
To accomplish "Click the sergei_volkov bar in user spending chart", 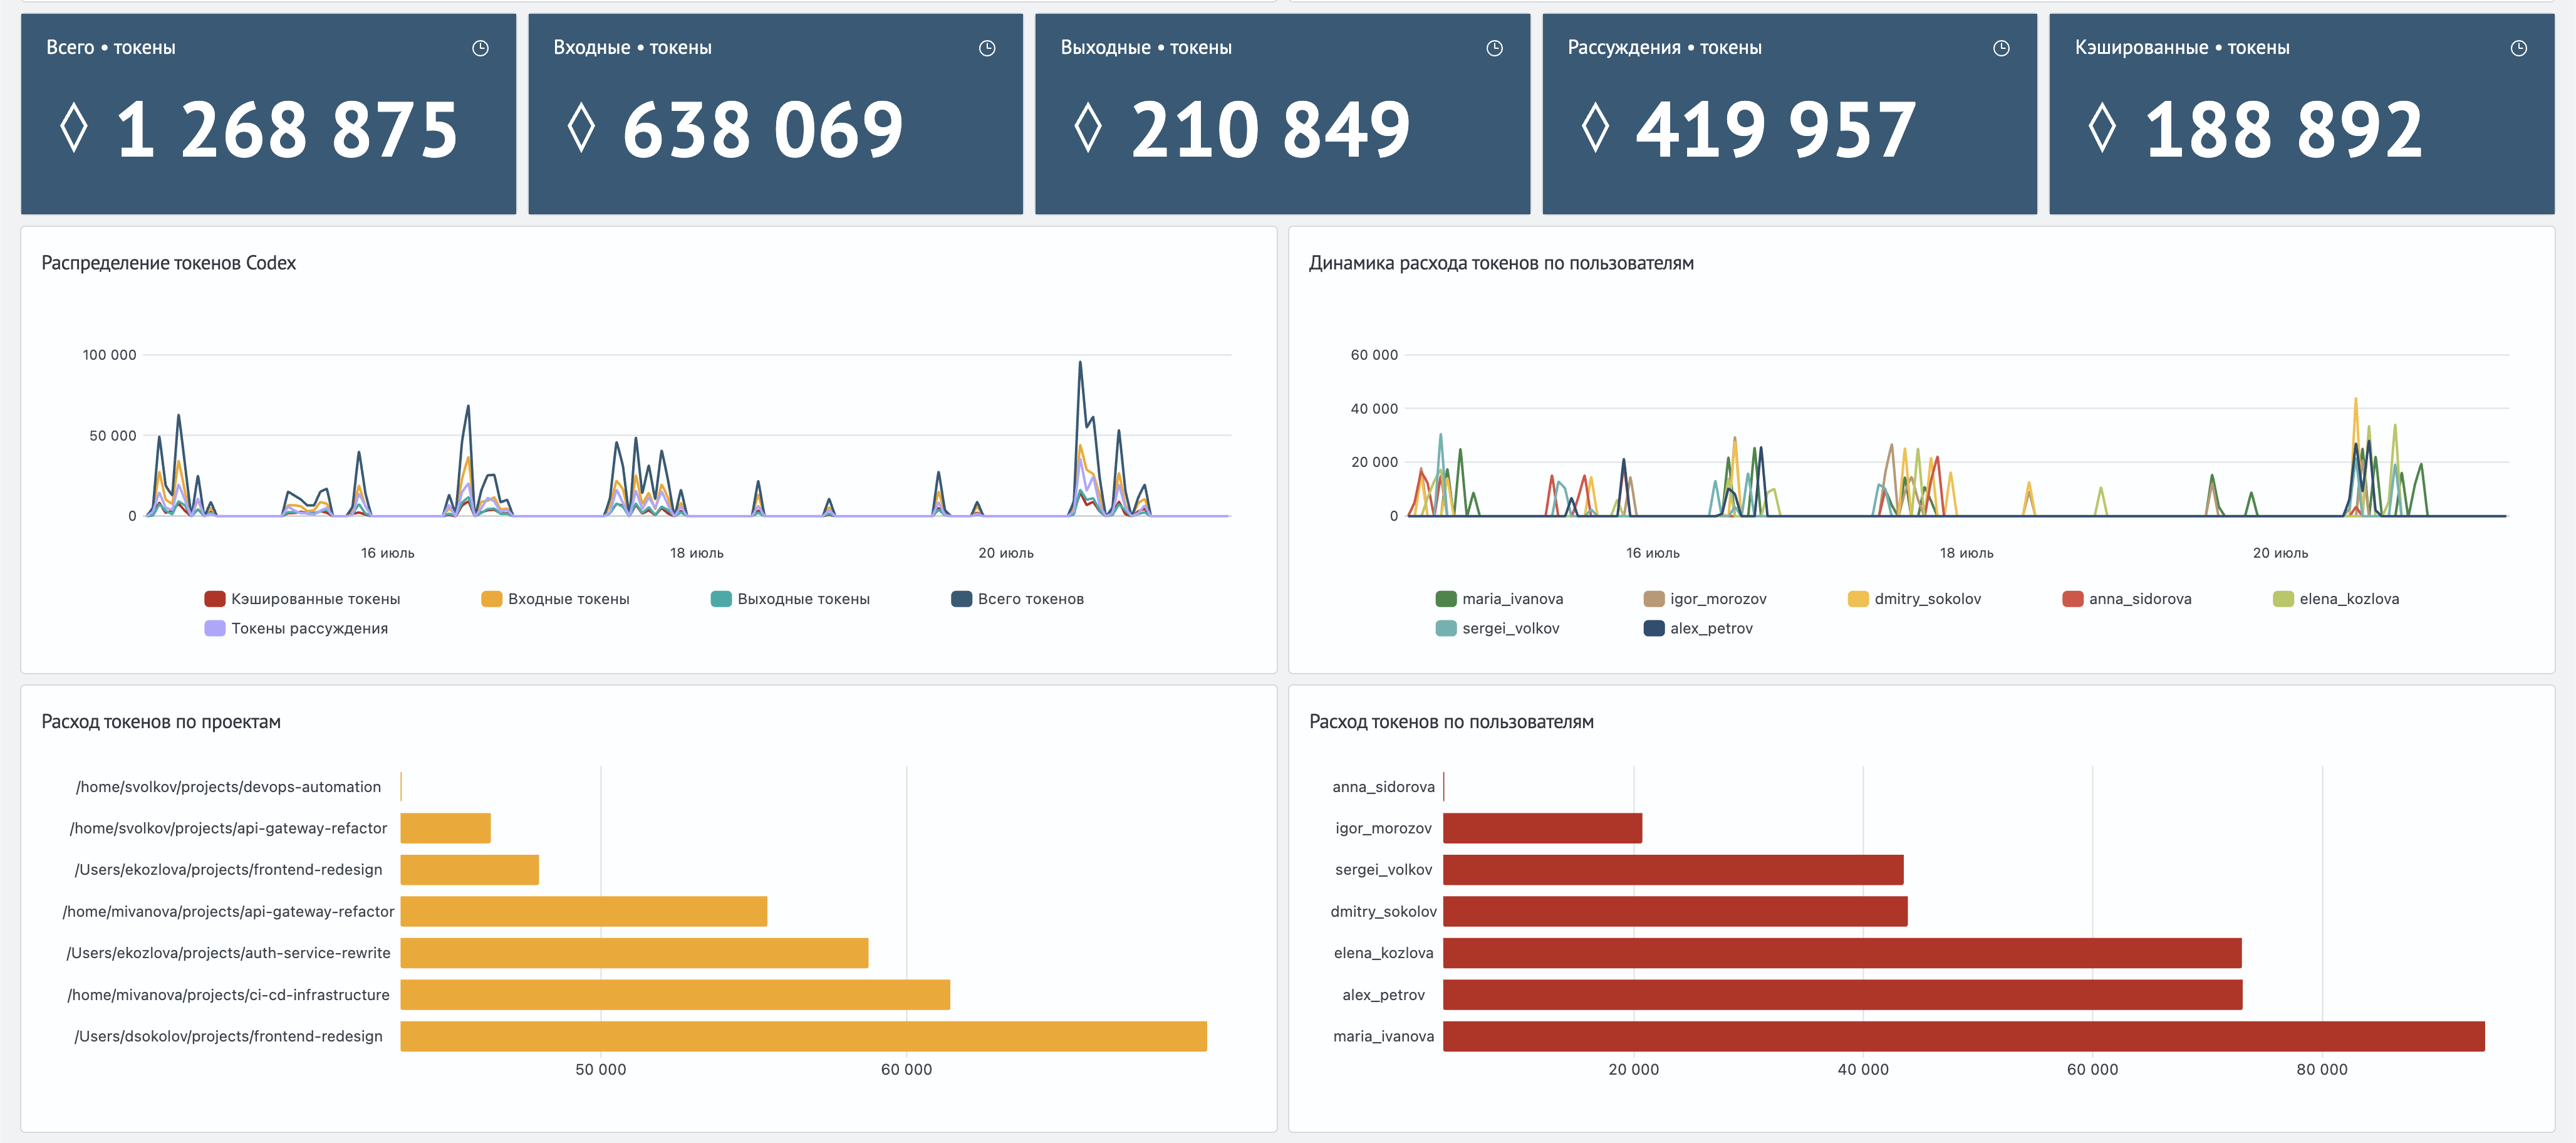I will pos(1673,870).
